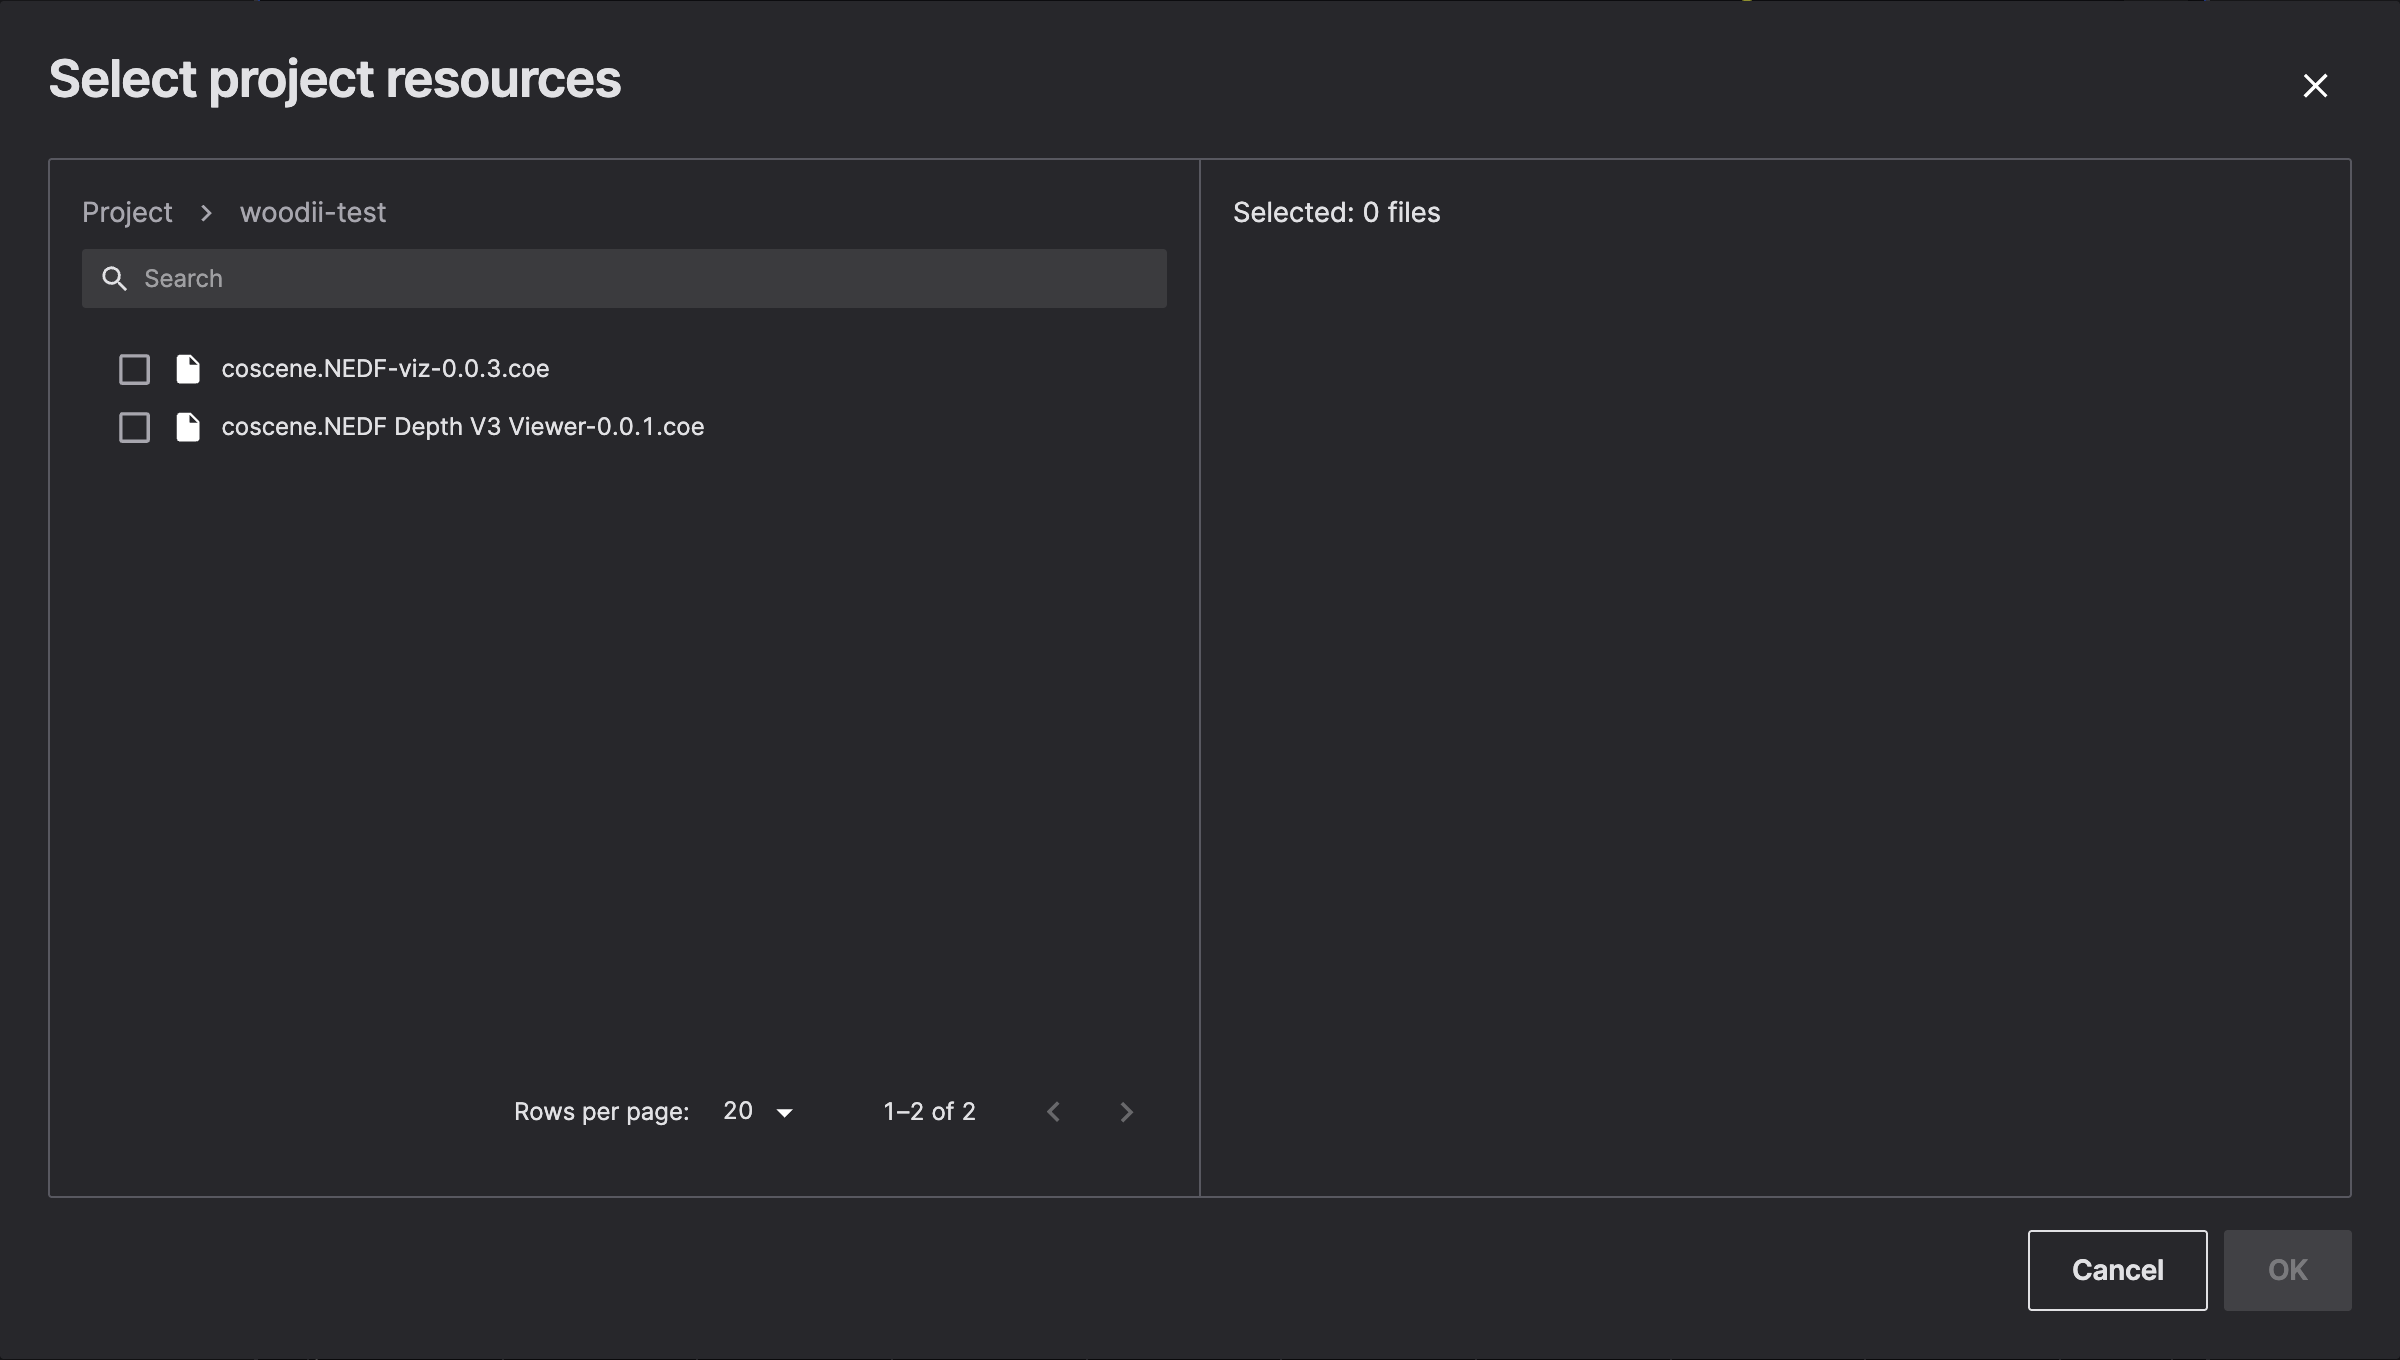2400x1360 pixels.
Task: Click the Cancel button
Action: click(2117, 1270)
